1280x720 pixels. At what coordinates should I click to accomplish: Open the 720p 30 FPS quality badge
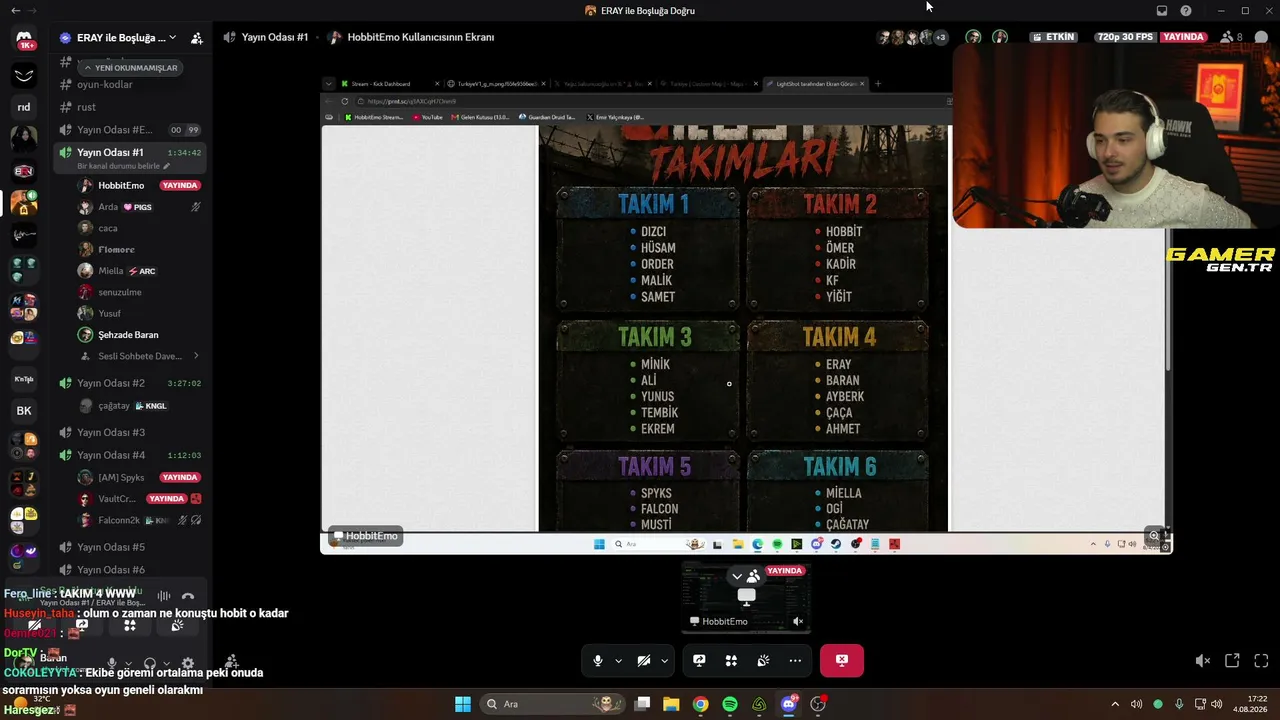coord(1125,37)
